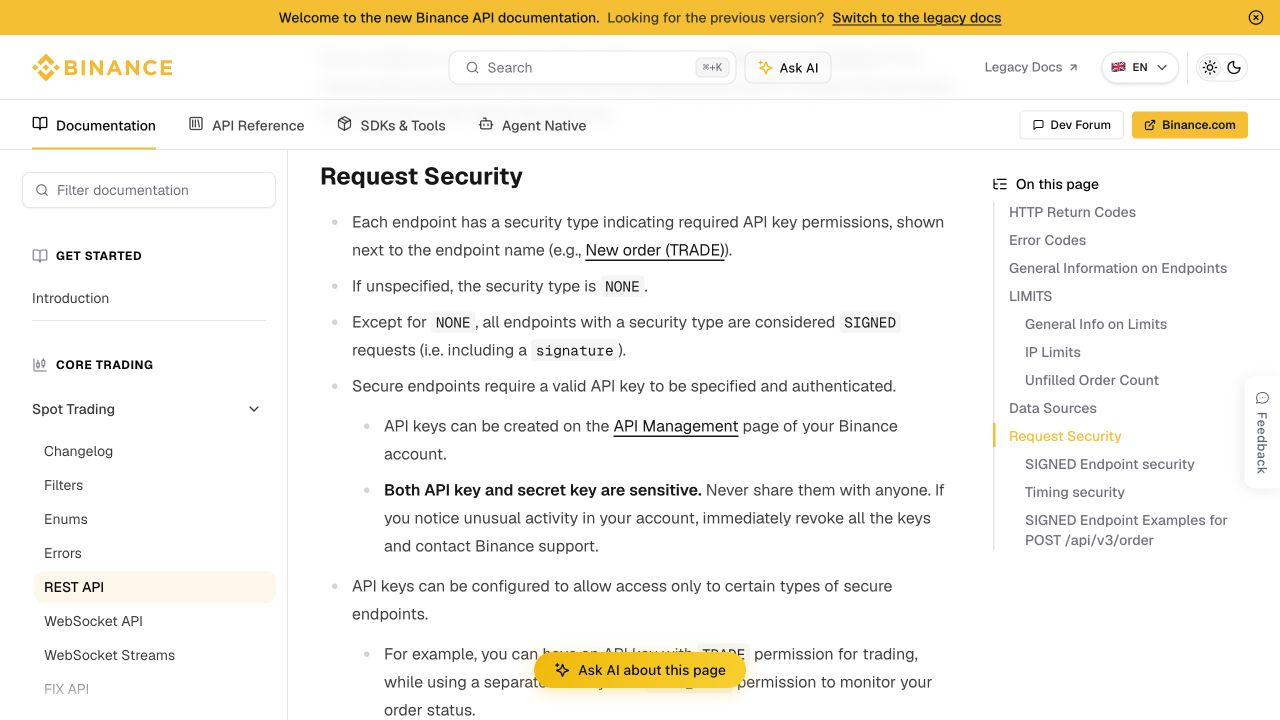Open Legacy Docs link
The height and width of the screenshot is (720, 1280).
tap(1031, 68)
